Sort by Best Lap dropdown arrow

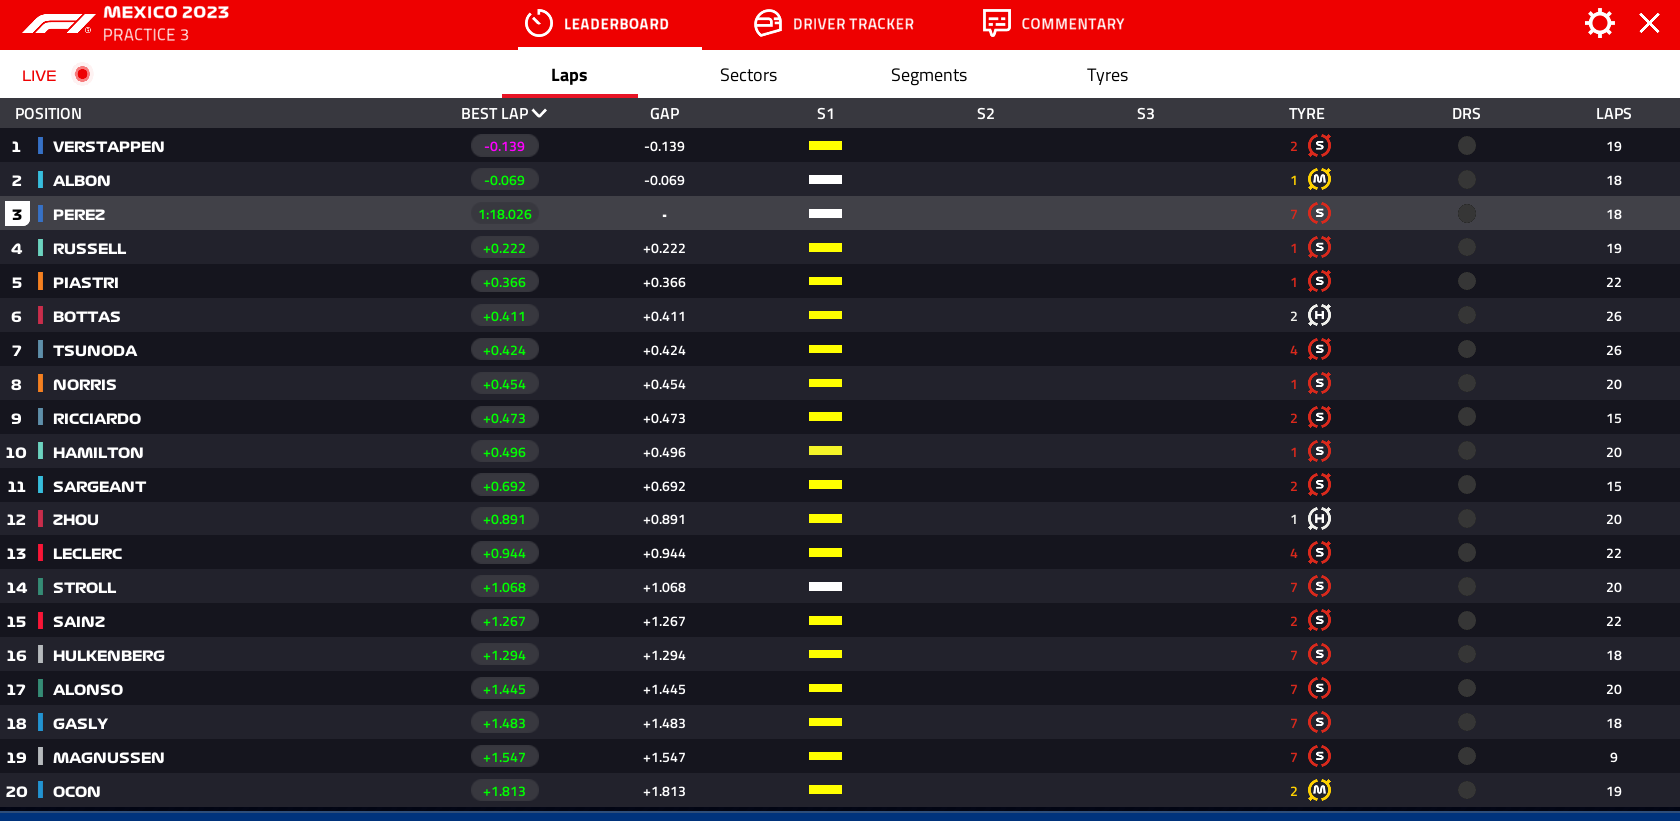pos(540,114)
